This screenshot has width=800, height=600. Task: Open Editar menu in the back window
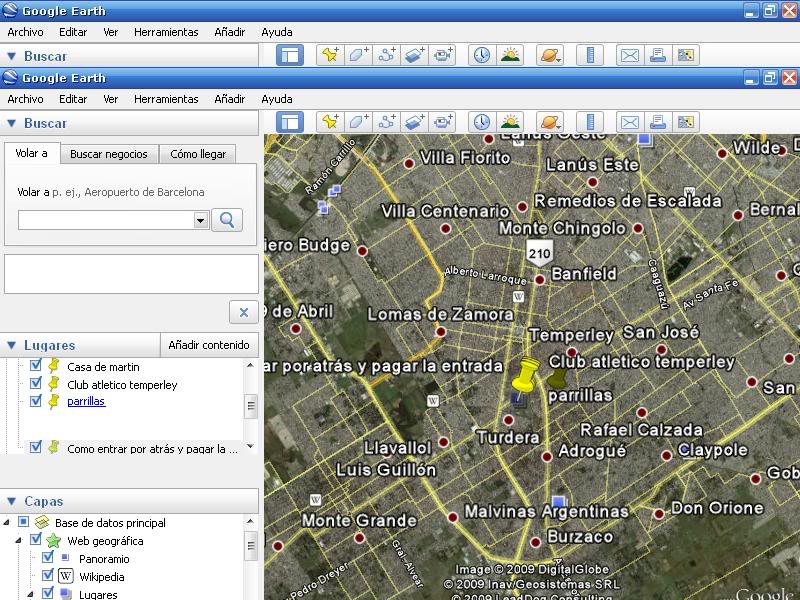(x=73, y=32)
